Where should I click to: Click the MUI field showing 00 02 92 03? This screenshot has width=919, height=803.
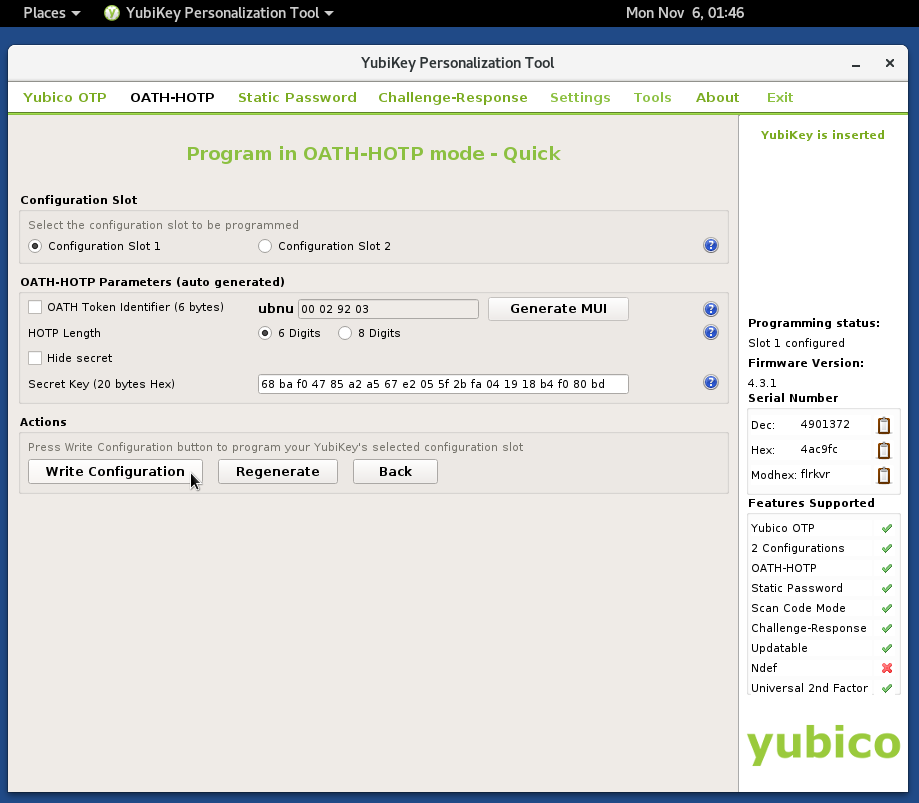pyautogui.click(x=388, y=309)
